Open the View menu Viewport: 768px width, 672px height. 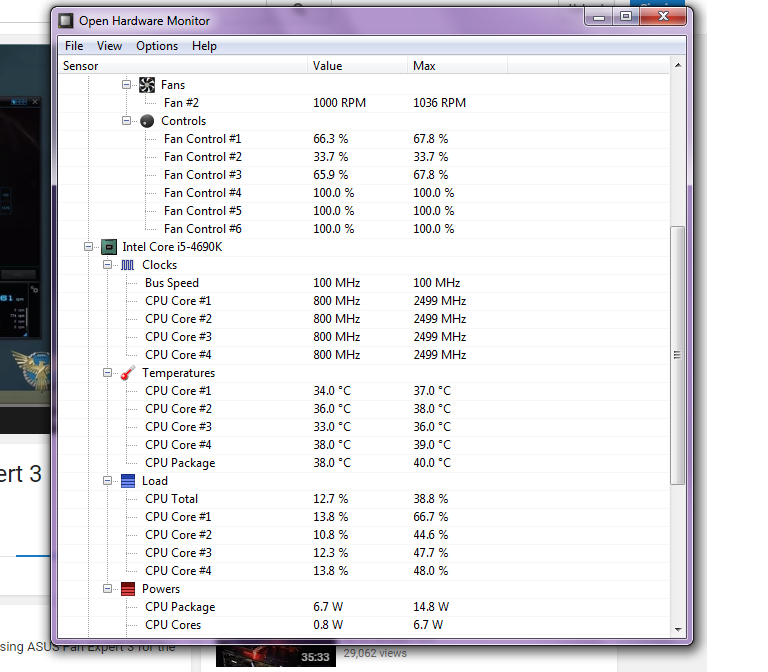[109, 46]
